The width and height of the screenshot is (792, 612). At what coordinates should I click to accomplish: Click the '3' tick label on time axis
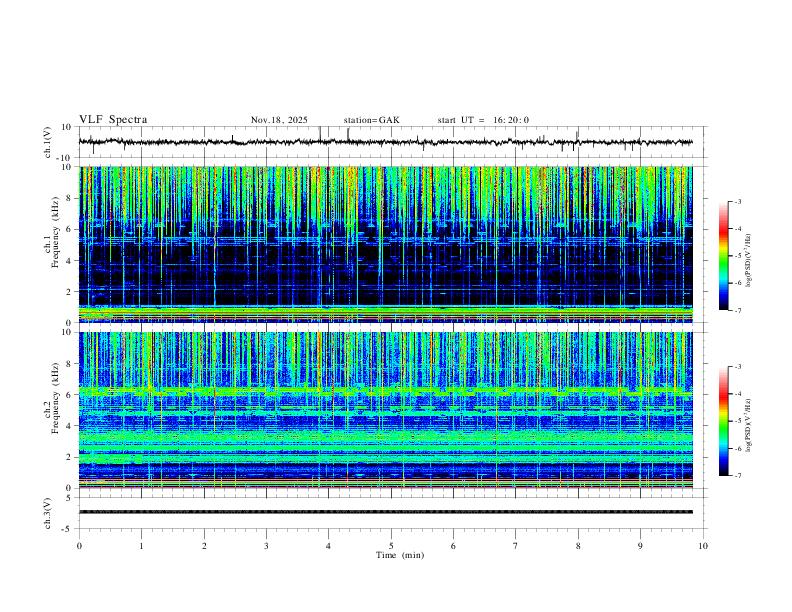click(266, 546)
